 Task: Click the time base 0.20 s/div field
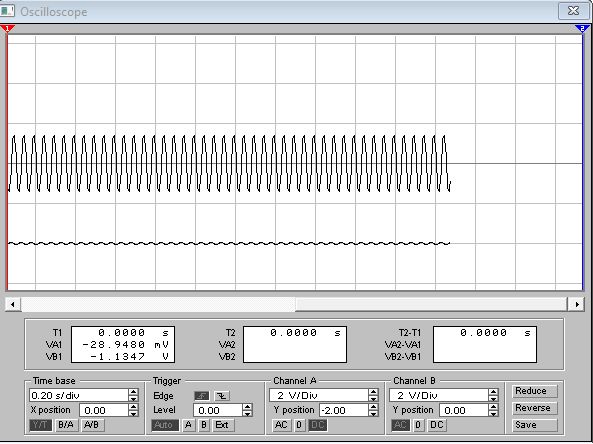point(79,396)
